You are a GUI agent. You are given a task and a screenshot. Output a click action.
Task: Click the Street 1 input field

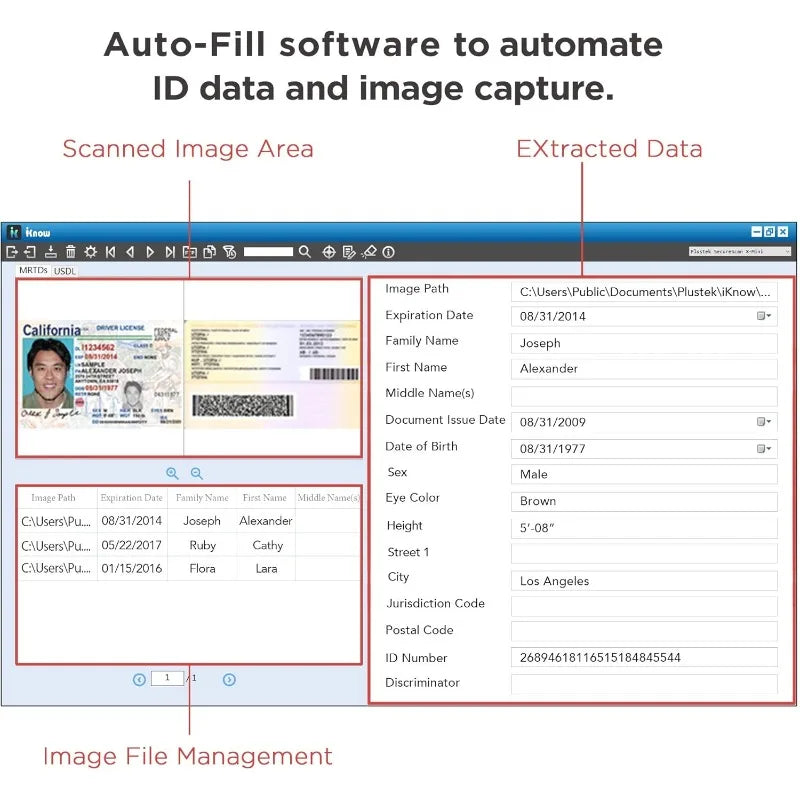tap(643, 554)
